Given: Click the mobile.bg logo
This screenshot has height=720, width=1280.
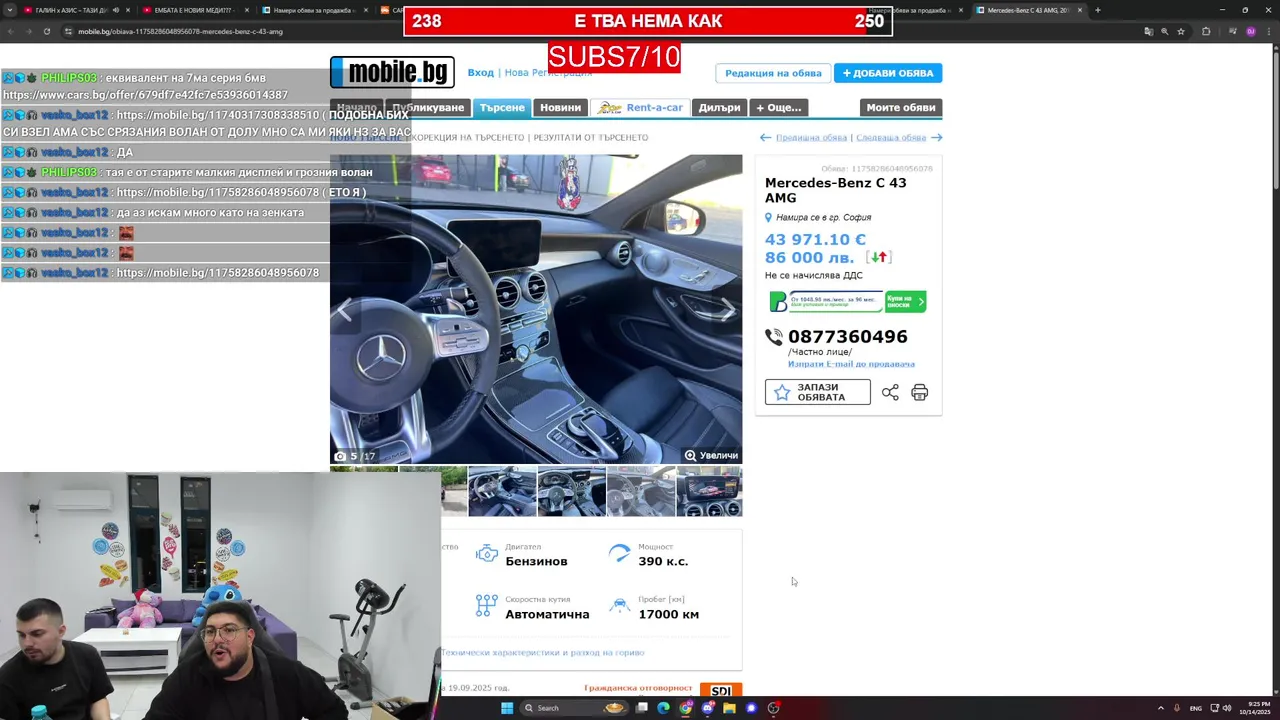Looking at the screenshot, I should coord(392,72).
